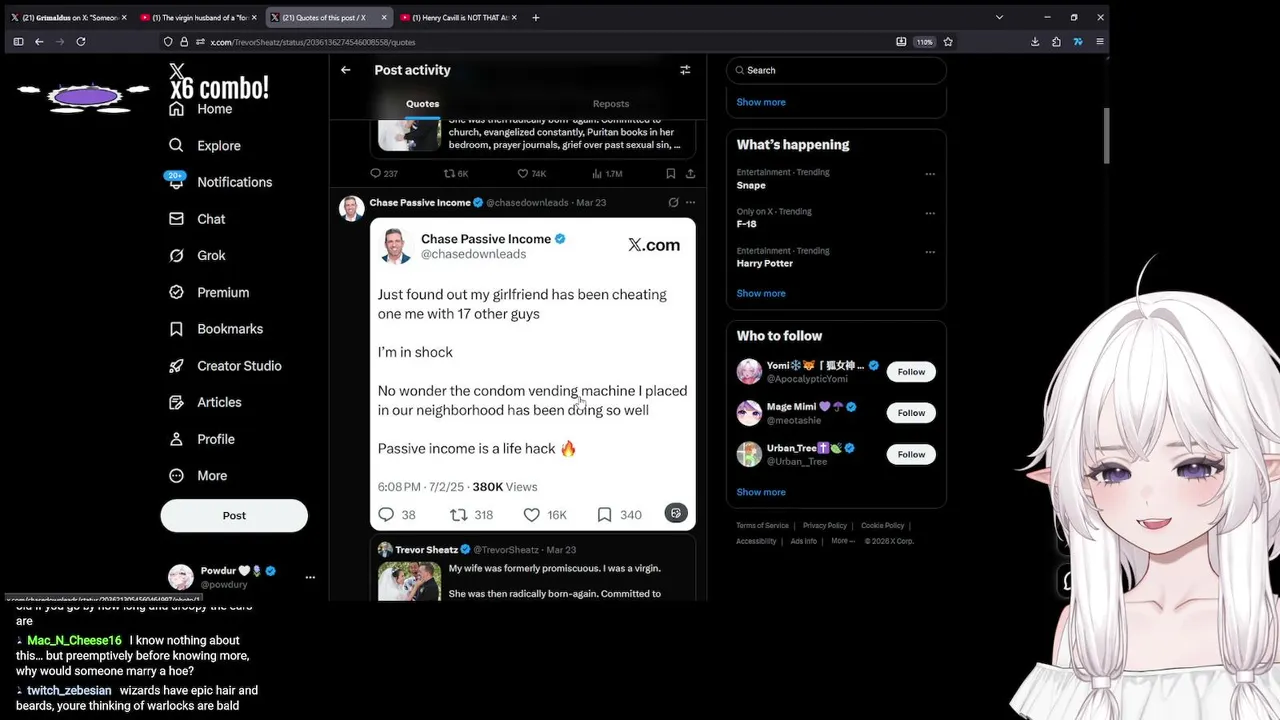
Task: Bookmark this page with the star
Action: pyautogui.click(x=948, y=42)
